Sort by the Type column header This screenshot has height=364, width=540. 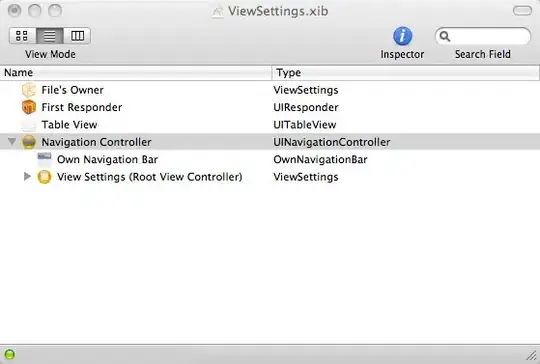click(406, 73)
